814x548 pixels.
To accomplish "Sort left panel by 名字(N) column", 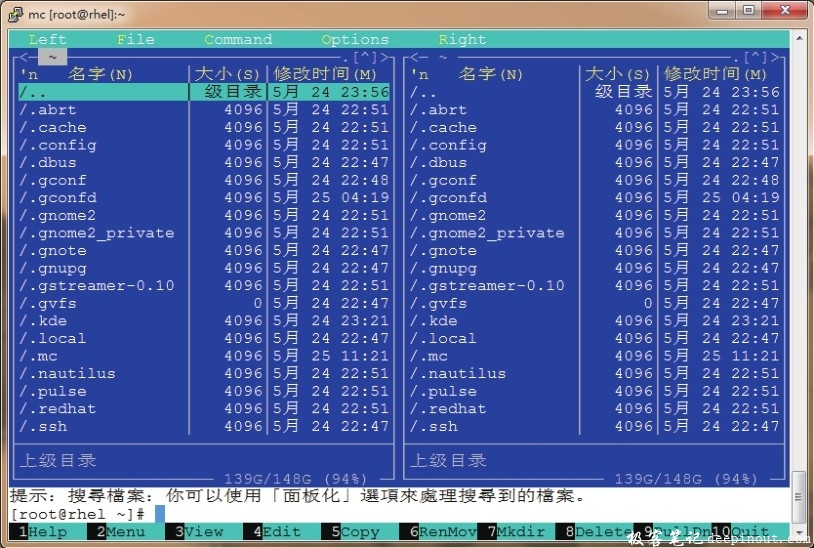I will [x=100, y=74].
